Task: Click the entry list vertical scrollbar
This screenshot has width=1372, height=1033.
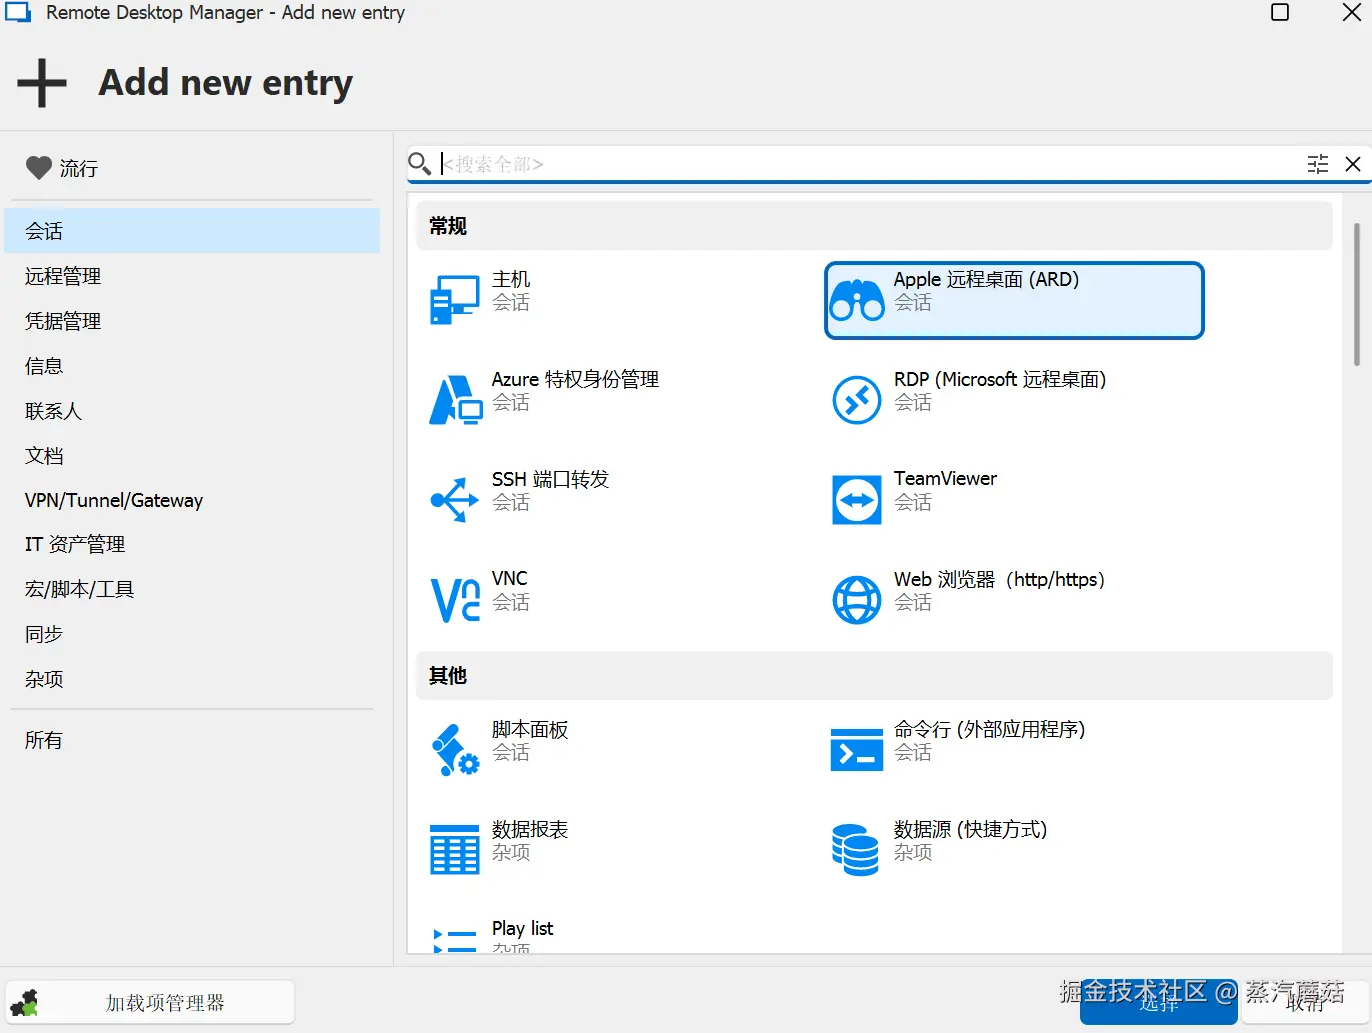Action: tap(1356, 295)
